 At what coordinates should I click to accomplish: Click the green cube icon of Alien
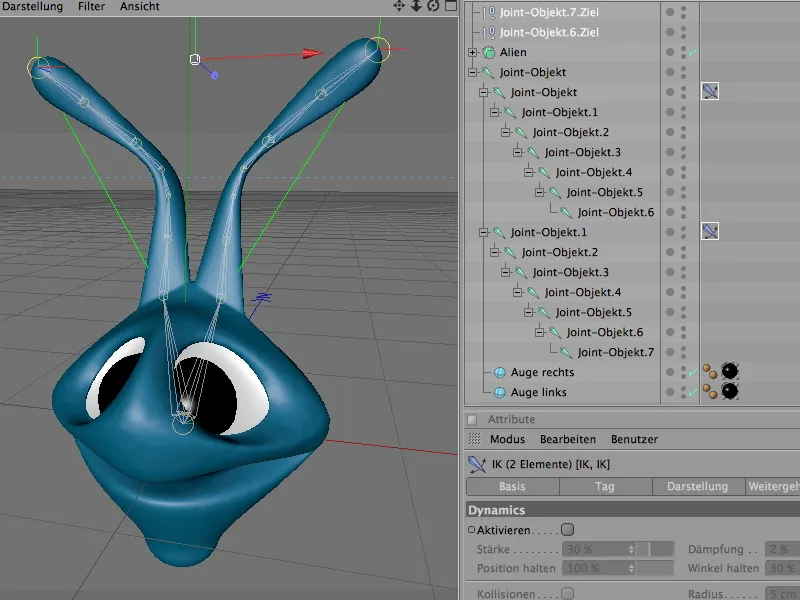pyautogui.click(x=489, y=52)
